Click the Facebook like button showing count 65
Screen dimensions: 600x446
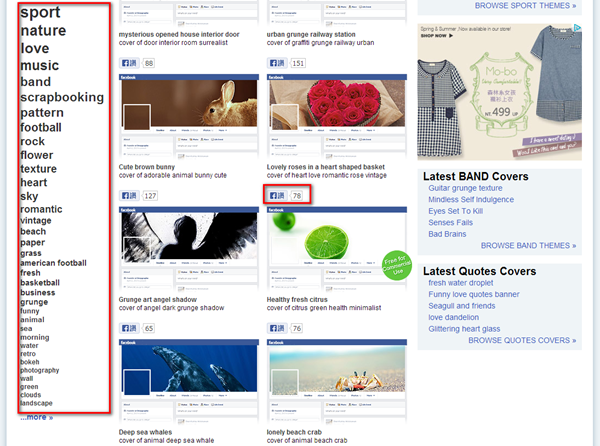coord(129,328)
